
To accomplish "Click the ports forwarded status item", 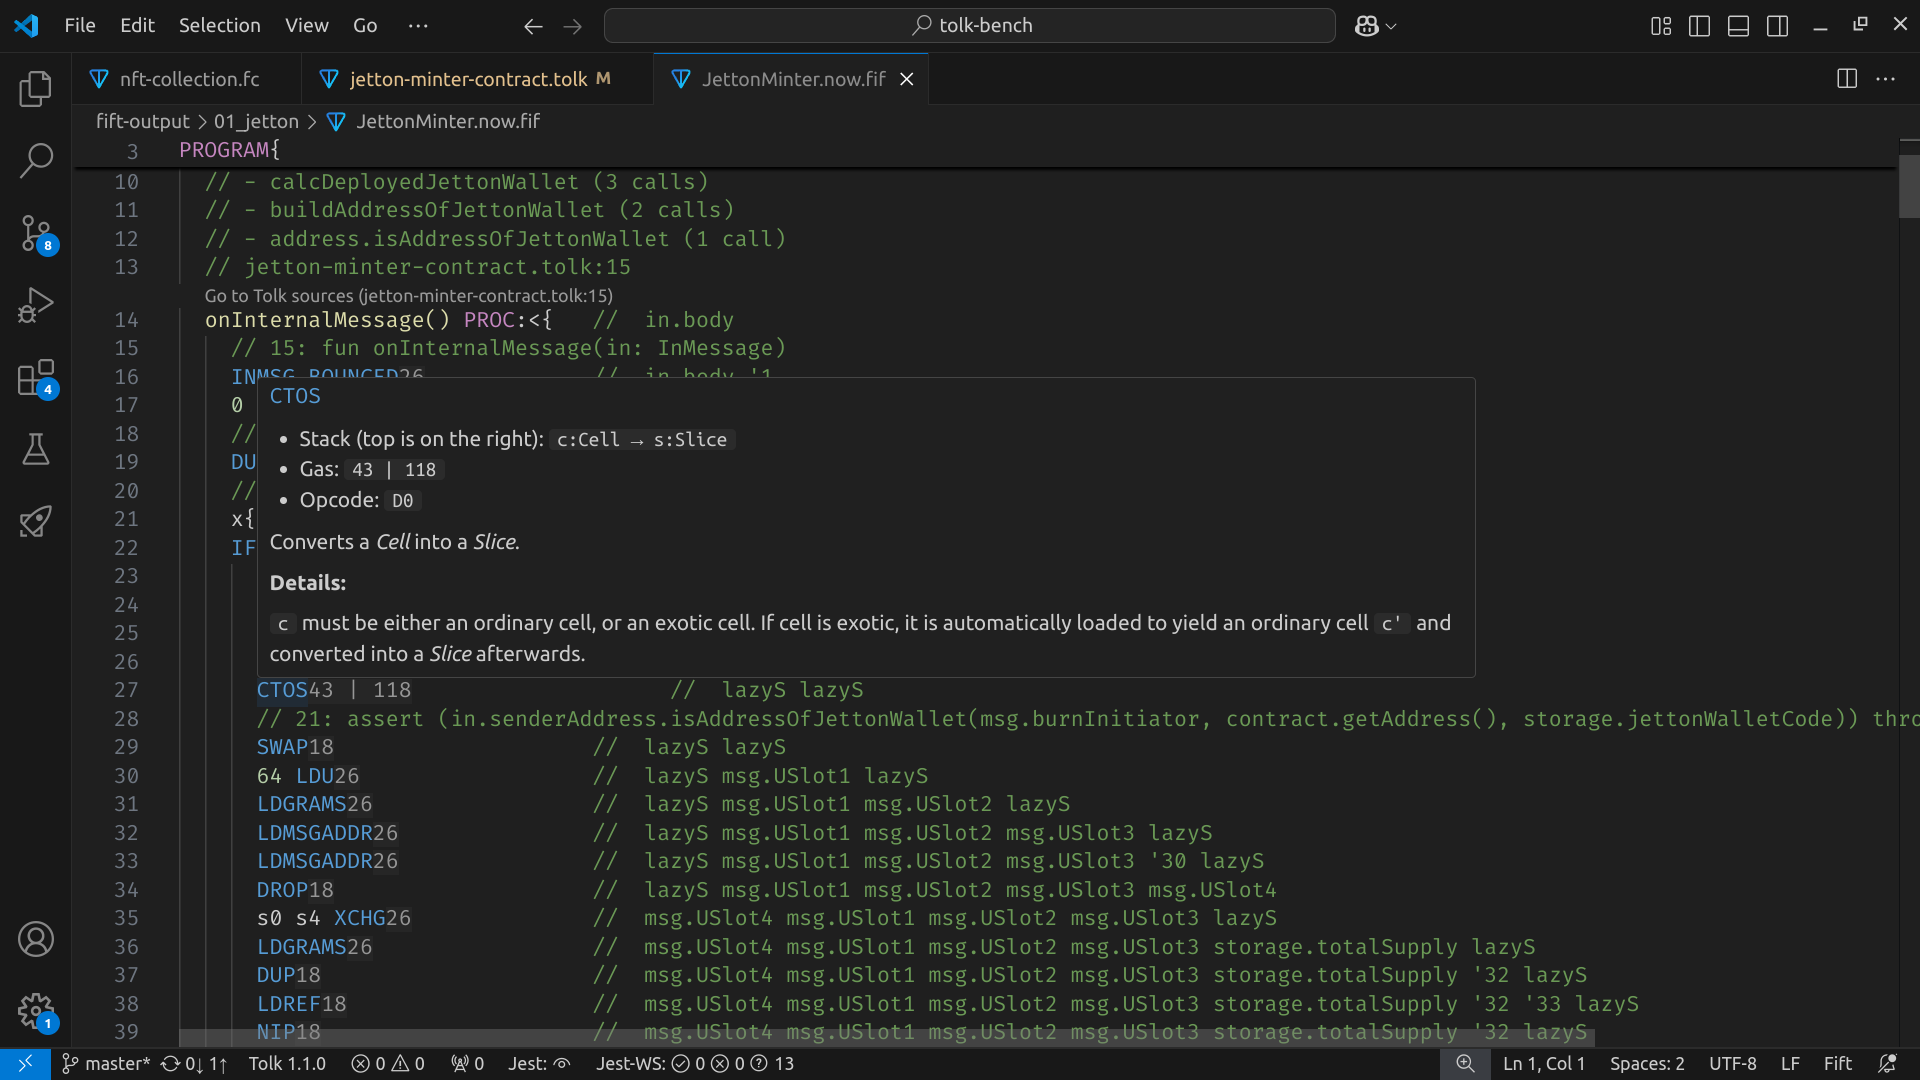I will tap(467, 1064).
